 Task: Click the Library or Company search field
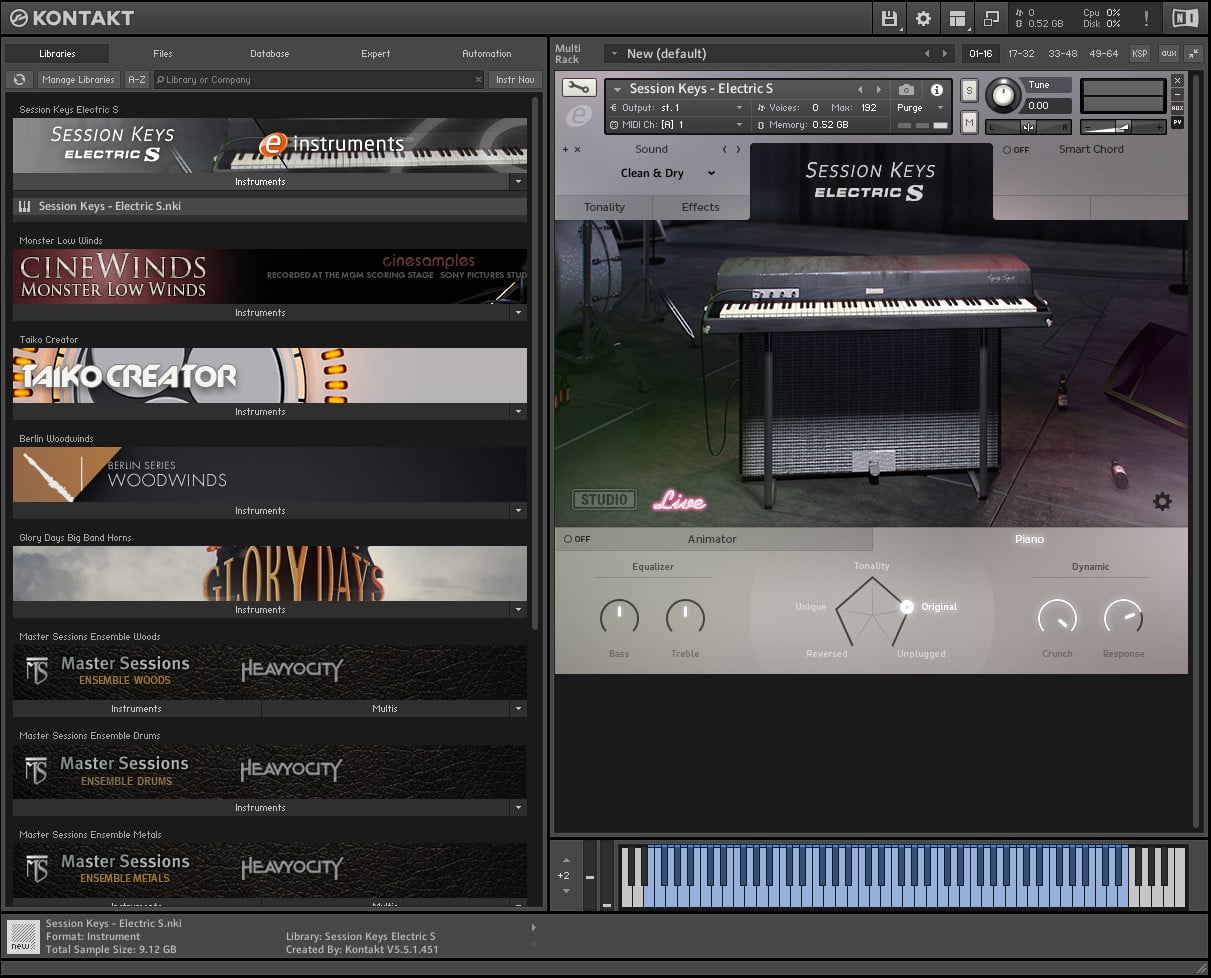[x=318, y=79]
